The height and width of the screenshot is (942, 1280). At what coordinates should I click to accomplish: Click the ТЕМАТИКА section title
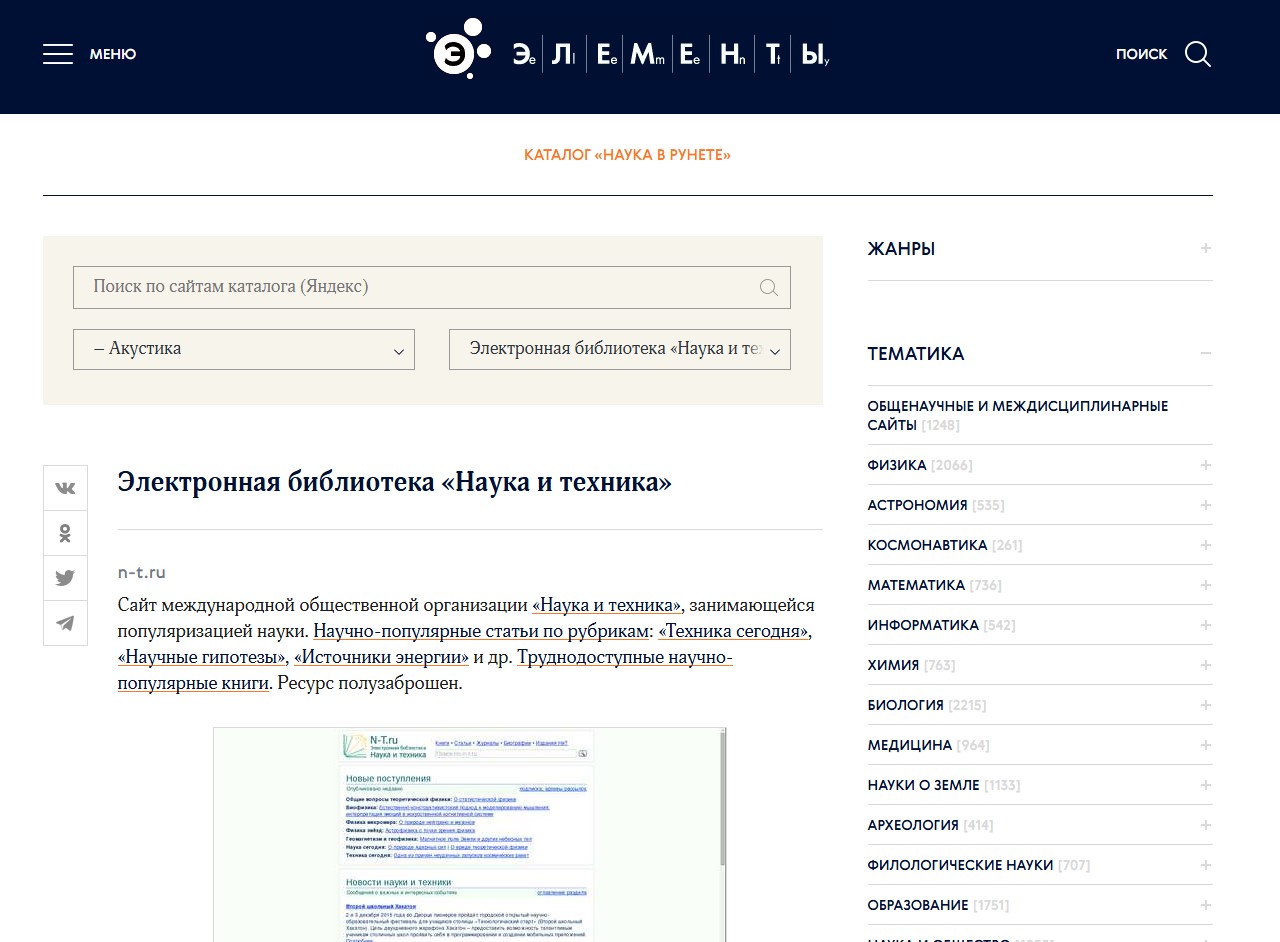click(916, 354)
